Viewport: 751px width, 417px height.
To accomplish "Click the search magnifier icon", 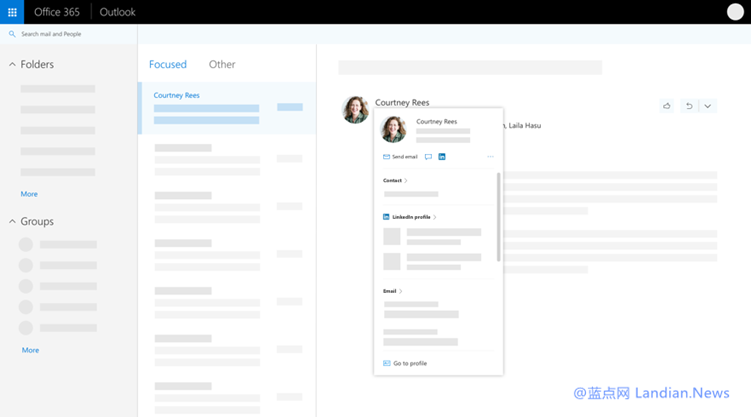I will [12, 34].
